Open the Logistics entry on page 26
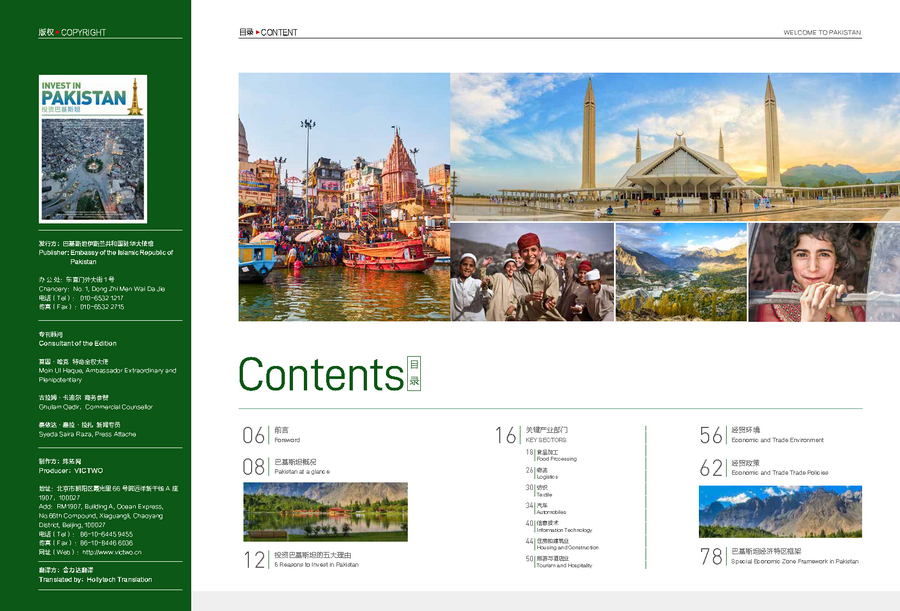Screen dimensions: 900x611 coord(542,473)
